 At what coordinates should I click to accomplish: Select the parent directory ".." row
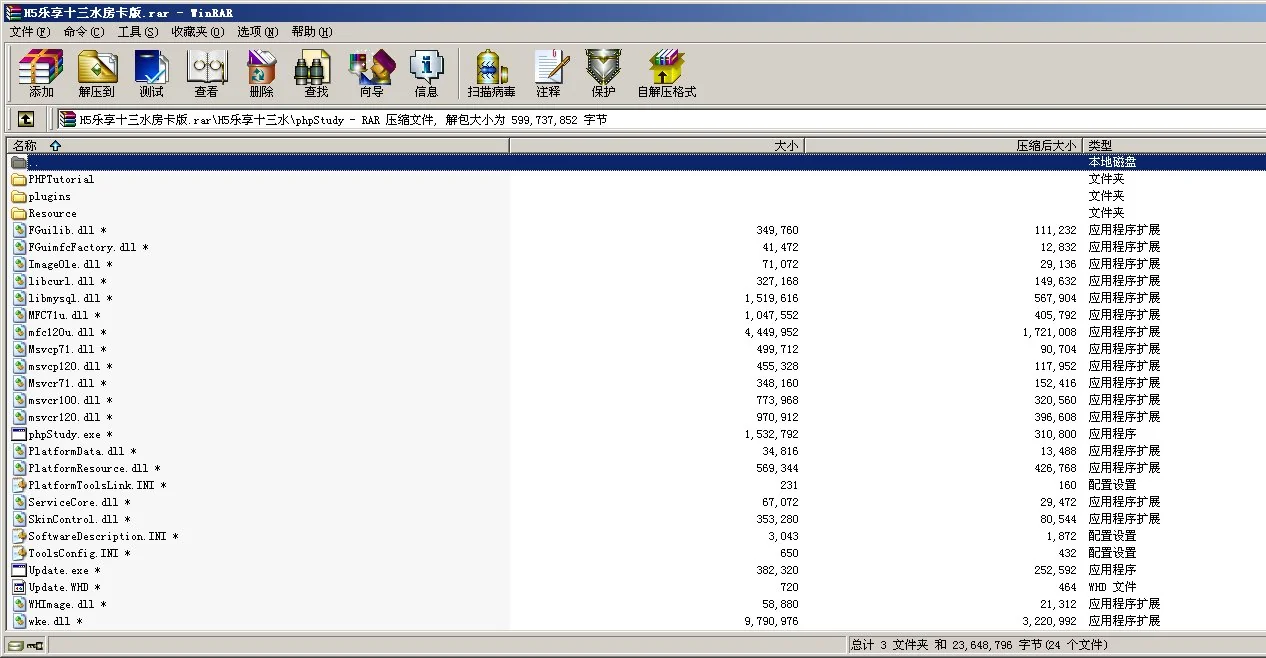(x=34, y=162)
